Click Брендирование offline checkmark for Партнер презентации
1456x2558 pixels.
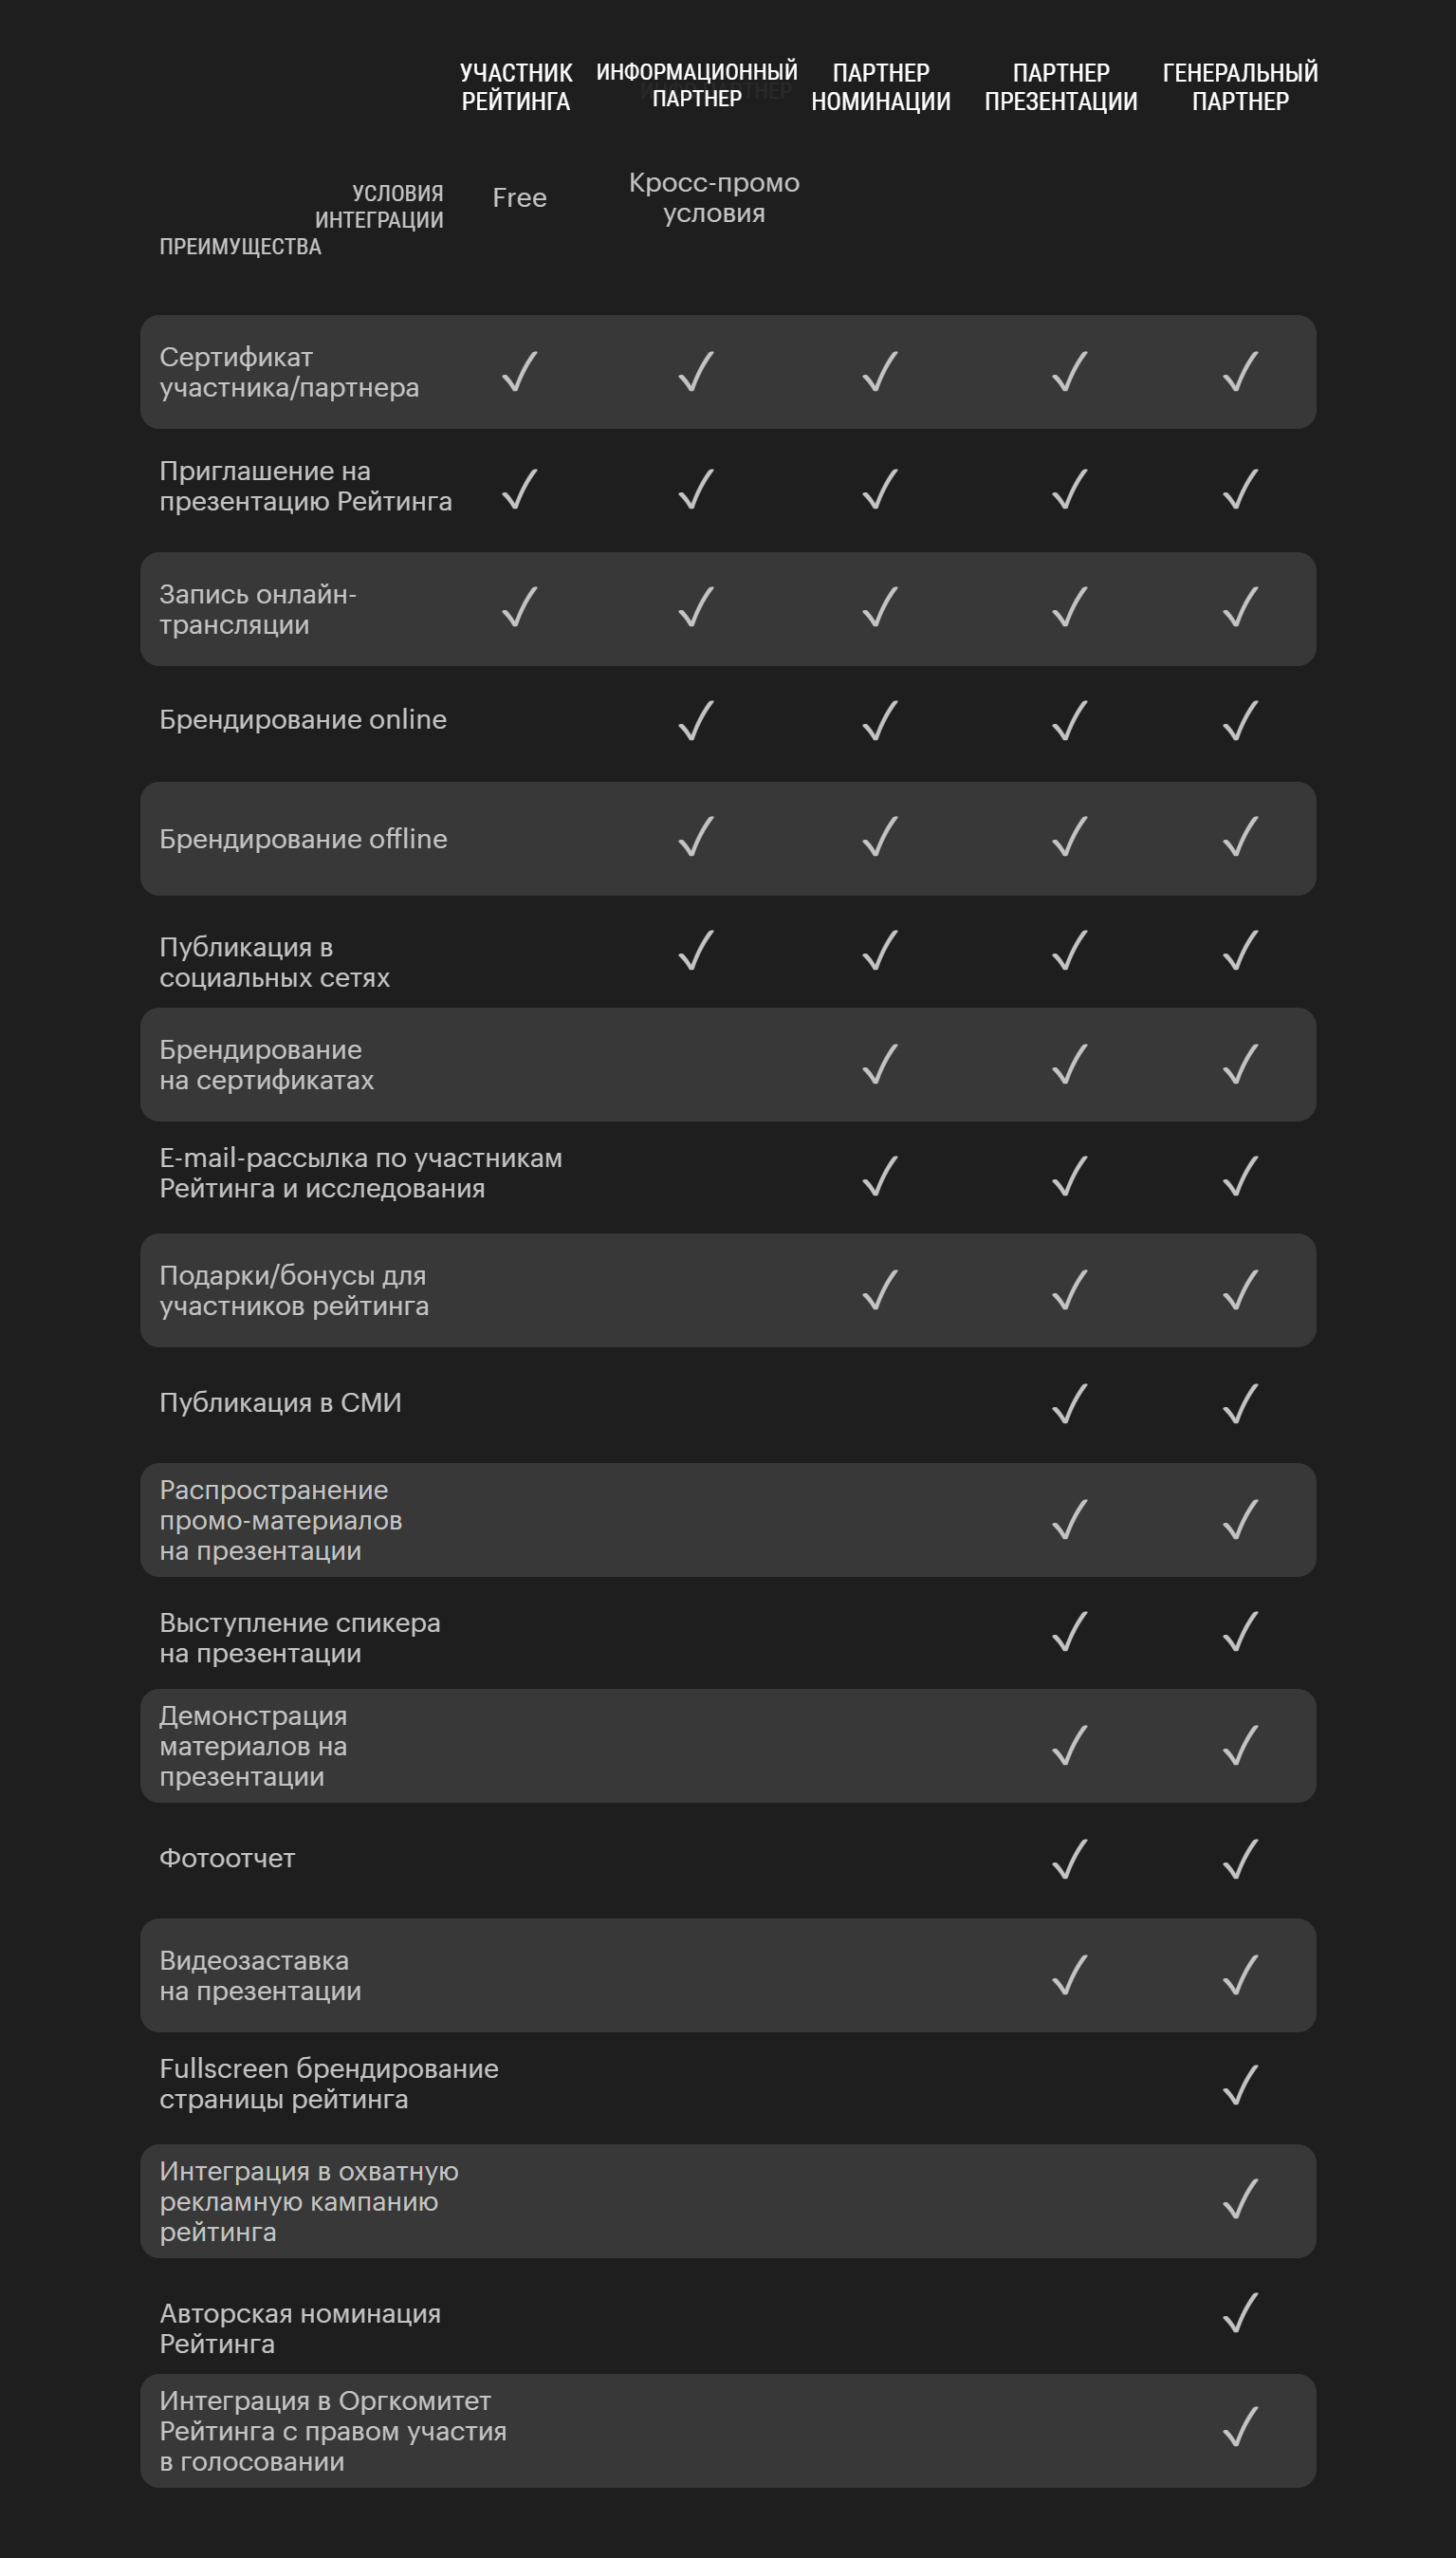click(x=1069, y=837)
